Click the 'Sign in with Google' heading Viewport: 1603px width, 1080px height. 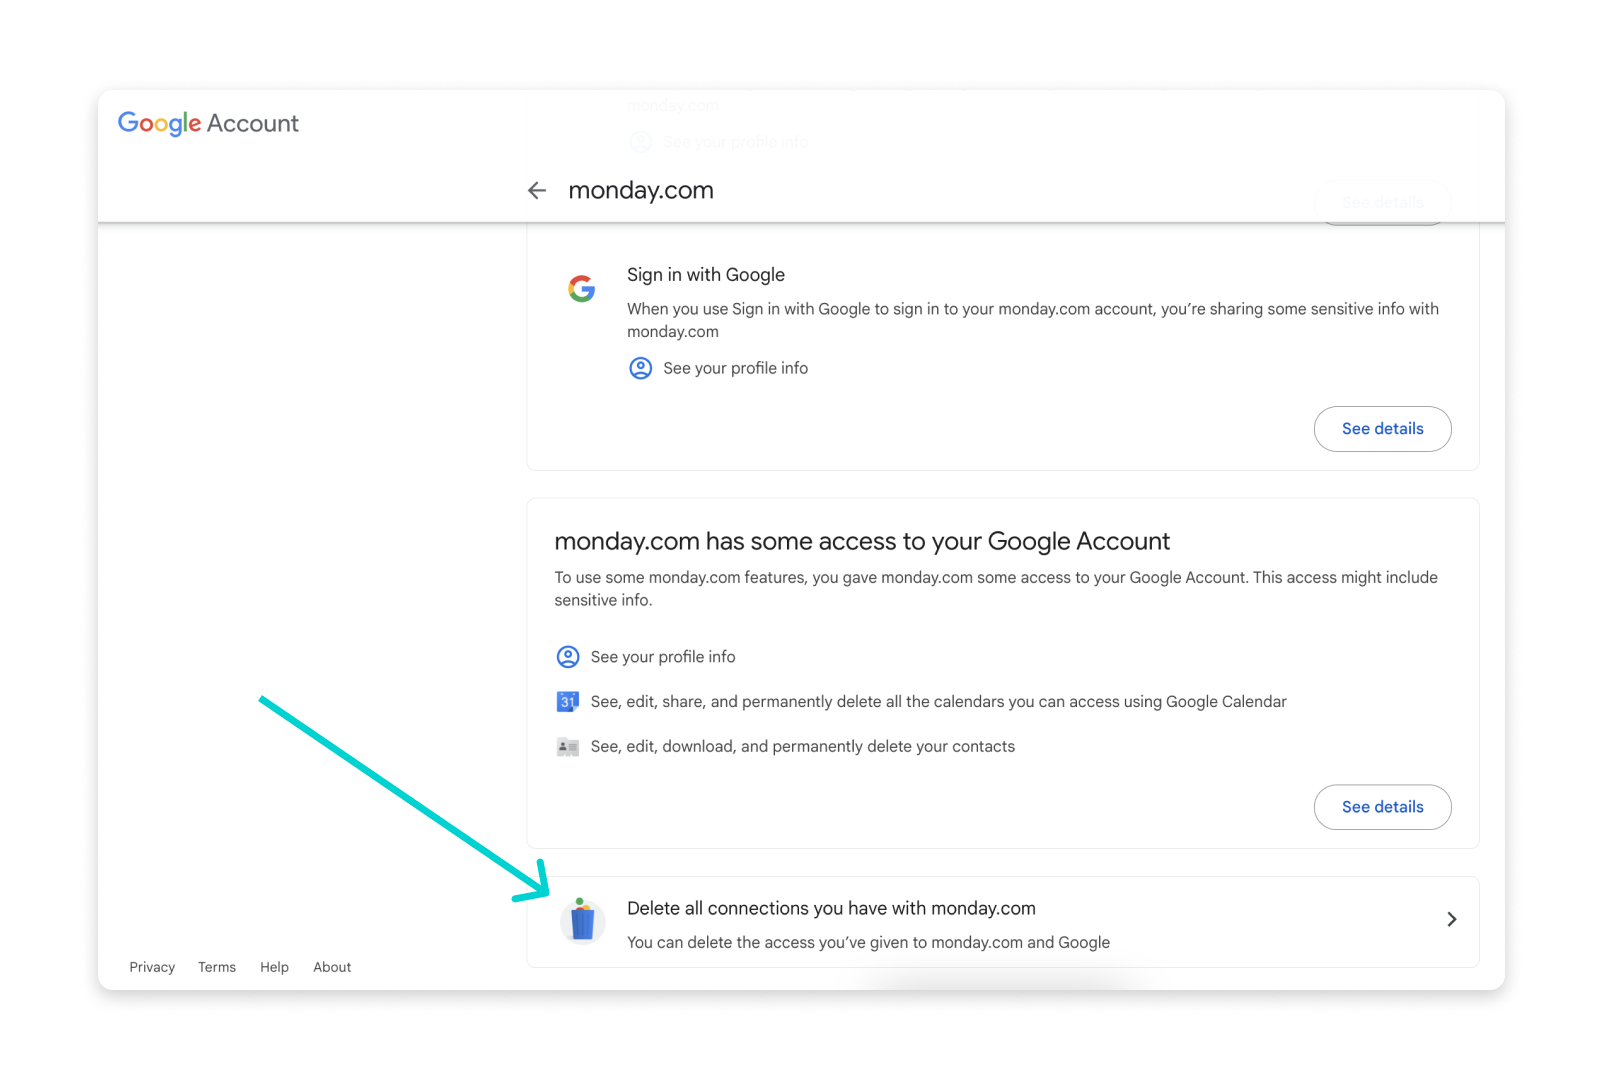point(705,275)
